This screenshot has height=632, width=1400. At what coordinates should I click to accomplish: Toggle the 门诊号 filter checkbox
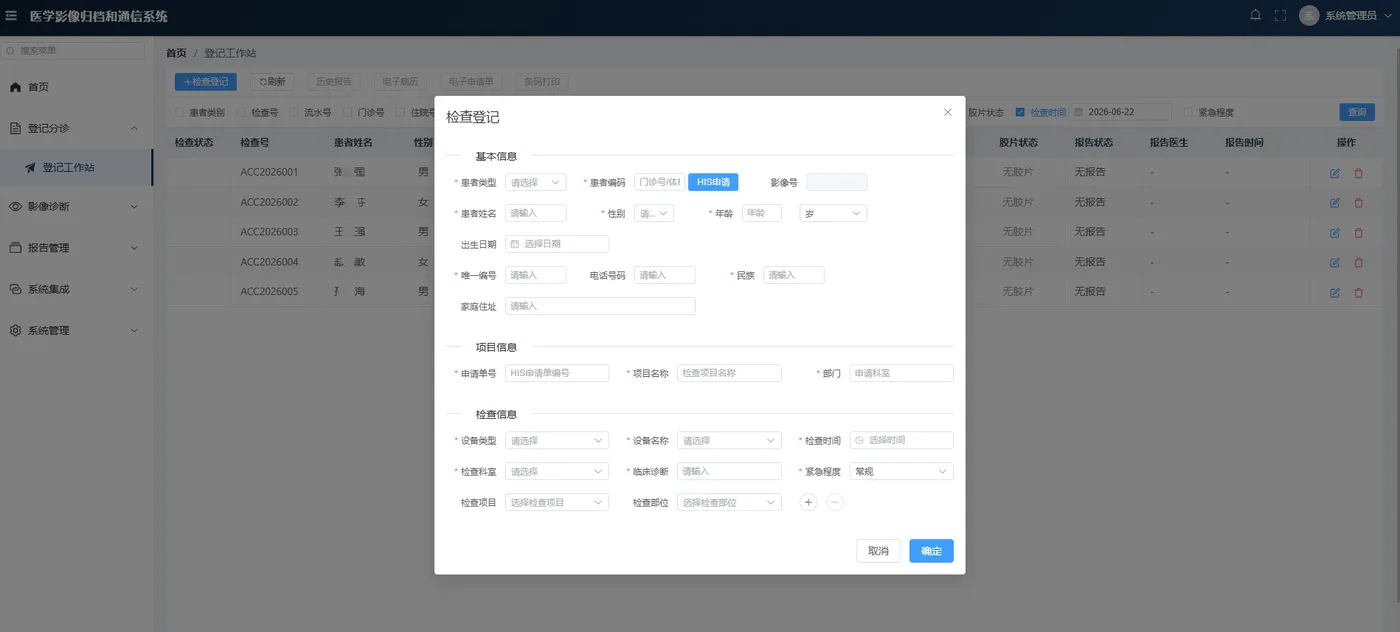(347, 113)
